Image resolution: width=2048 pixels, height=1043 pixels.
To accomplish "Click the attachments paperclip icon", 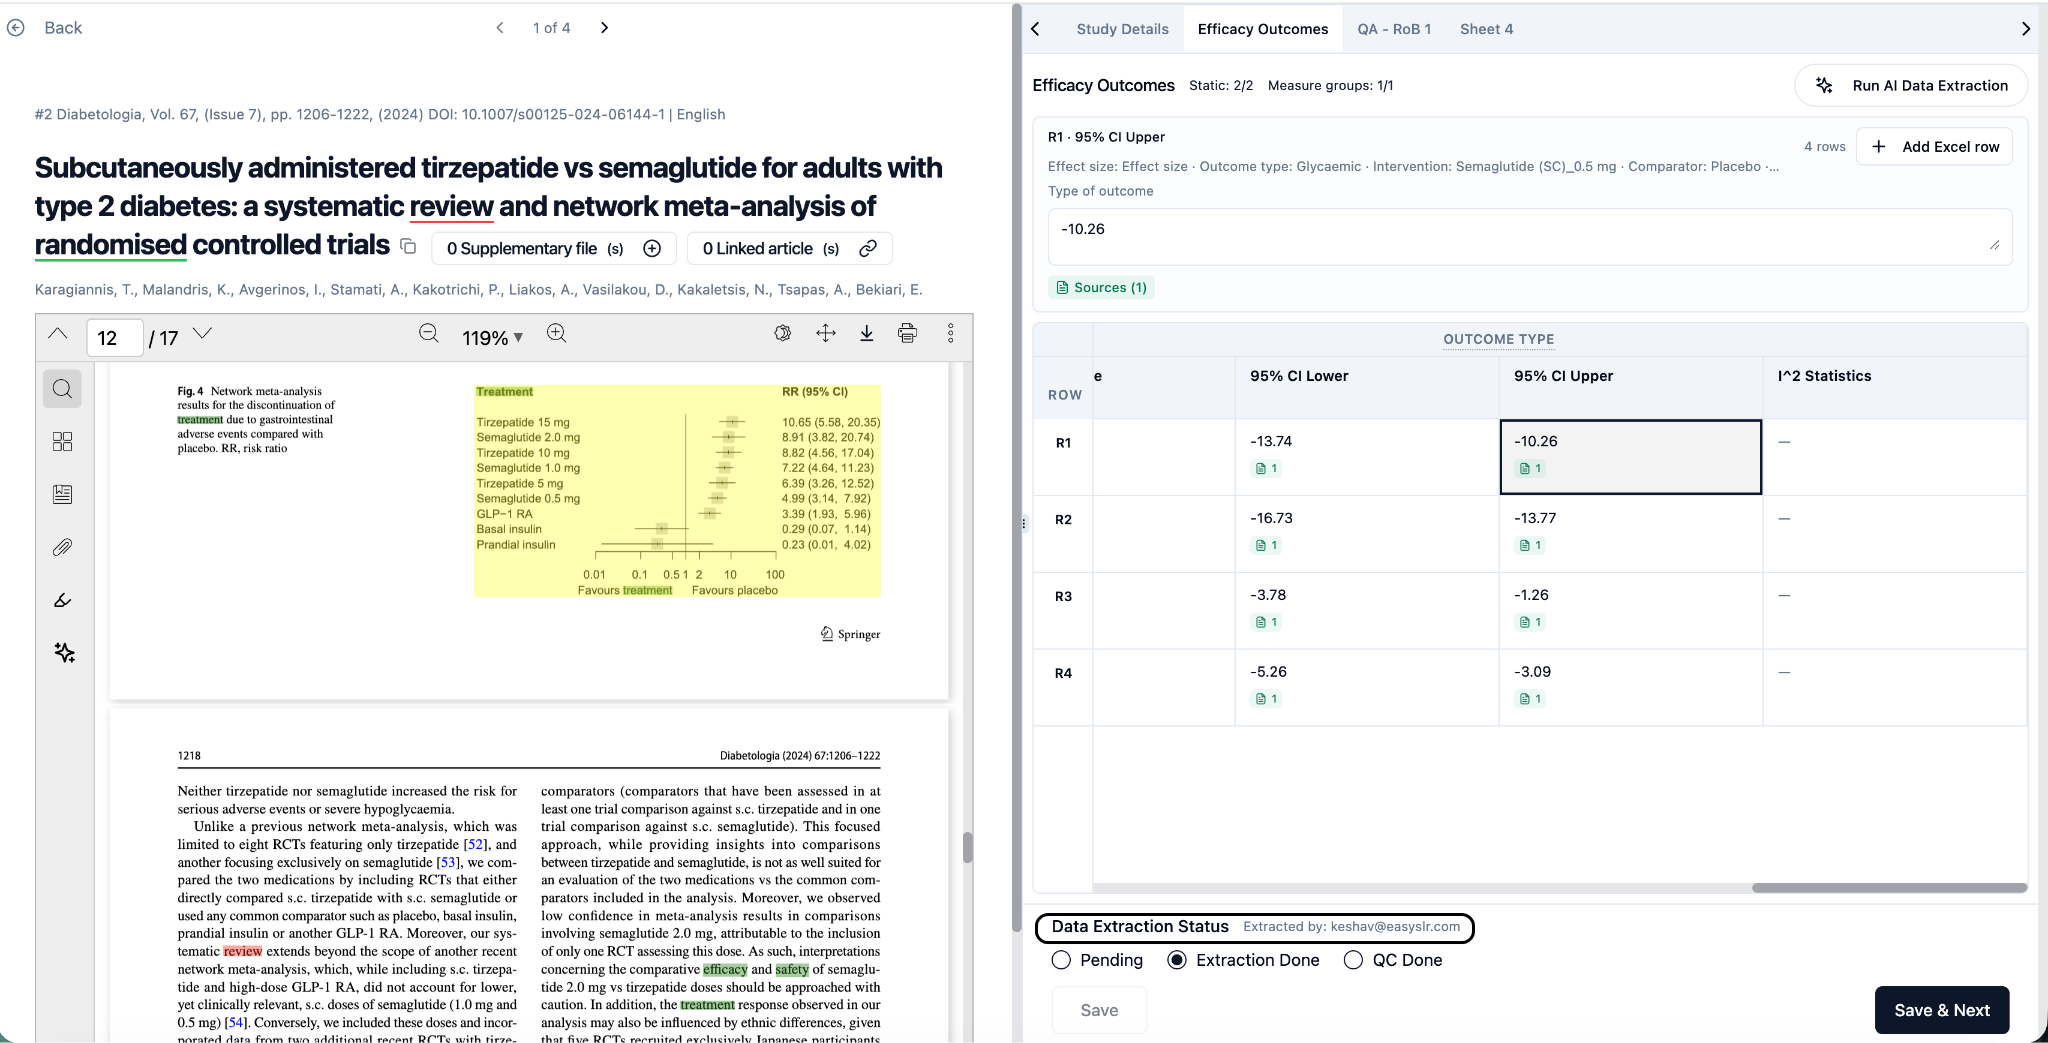I will tap(62, 547).
